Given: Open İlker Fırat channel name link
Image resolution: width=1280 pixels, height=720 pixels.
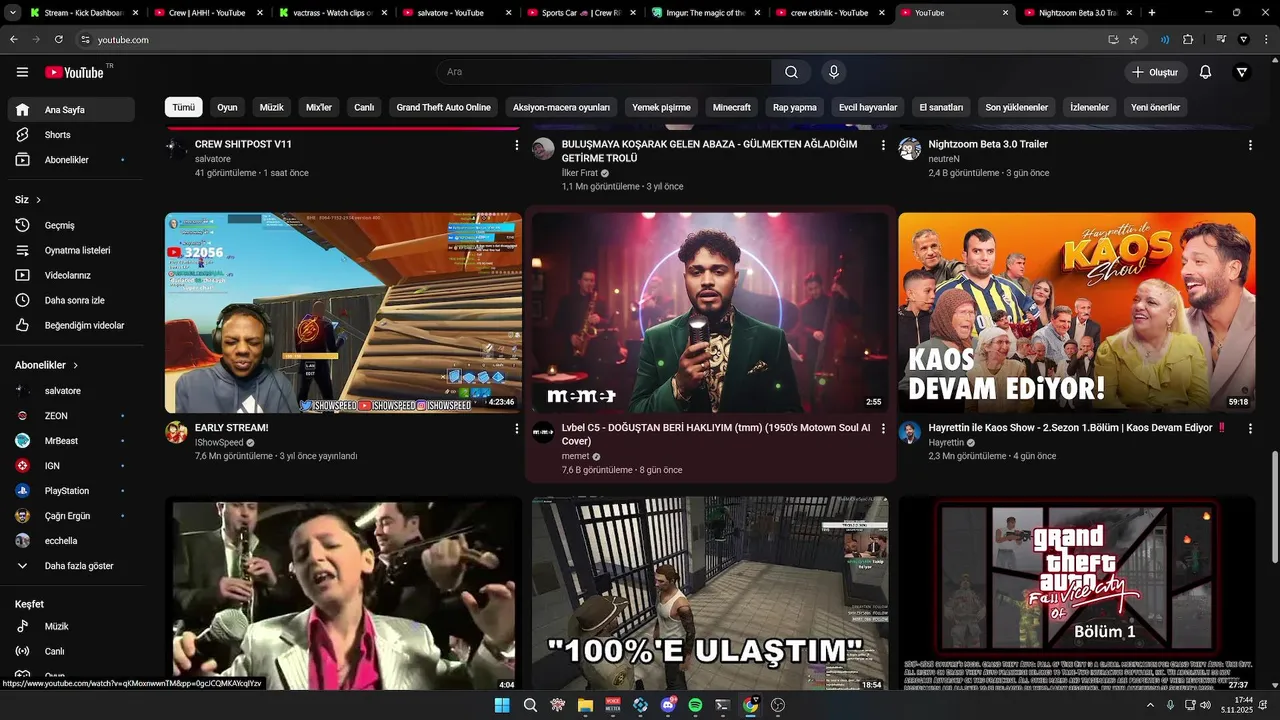Looking at the screenshot, I should [580, 173].
